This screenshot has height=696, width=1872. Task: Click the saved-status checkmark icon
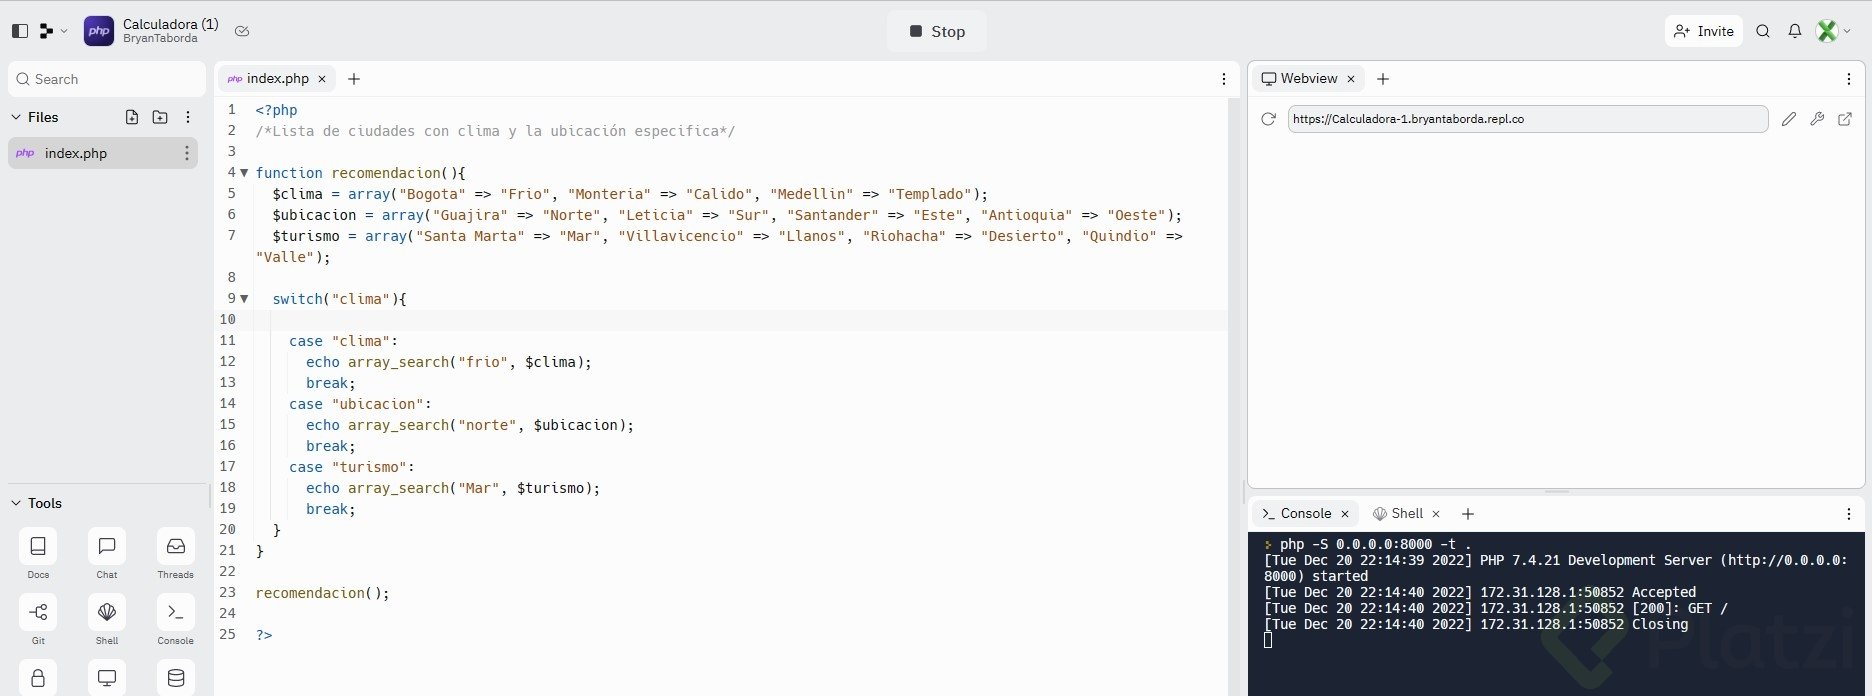(x=242, y=31)
